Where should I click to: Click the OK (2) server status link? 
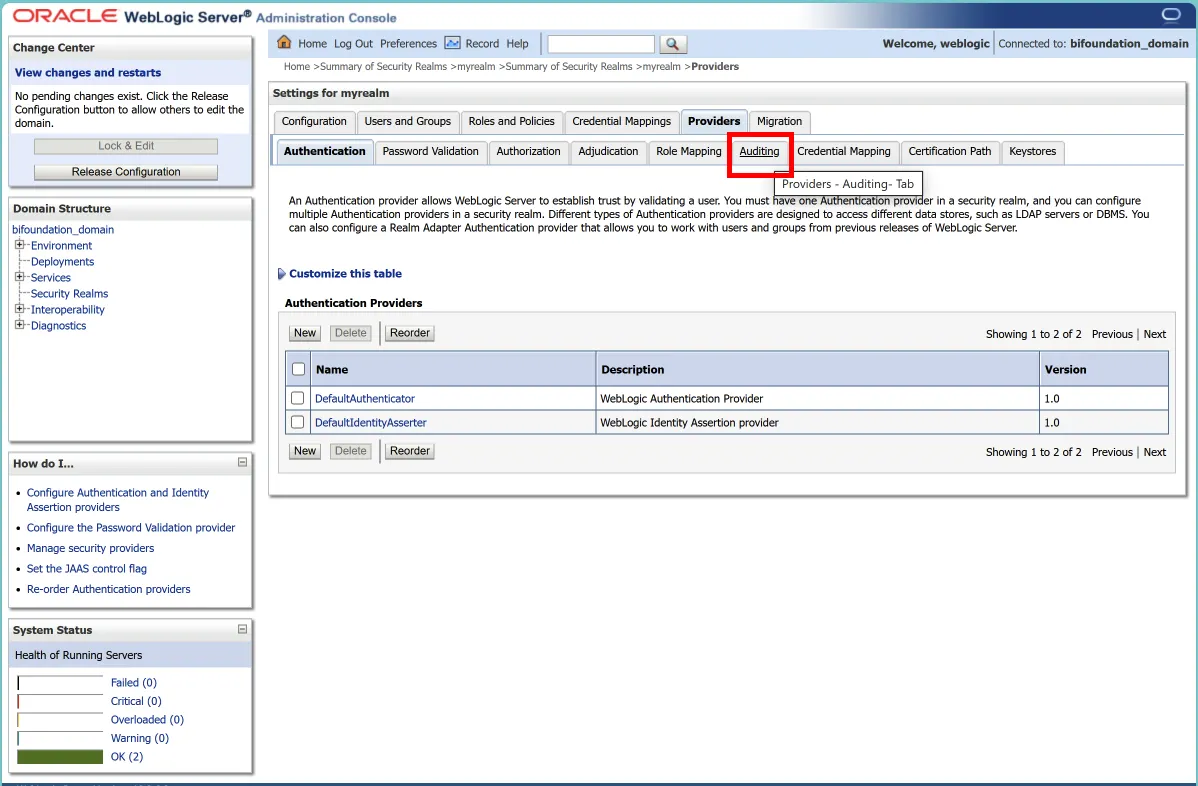127,757
